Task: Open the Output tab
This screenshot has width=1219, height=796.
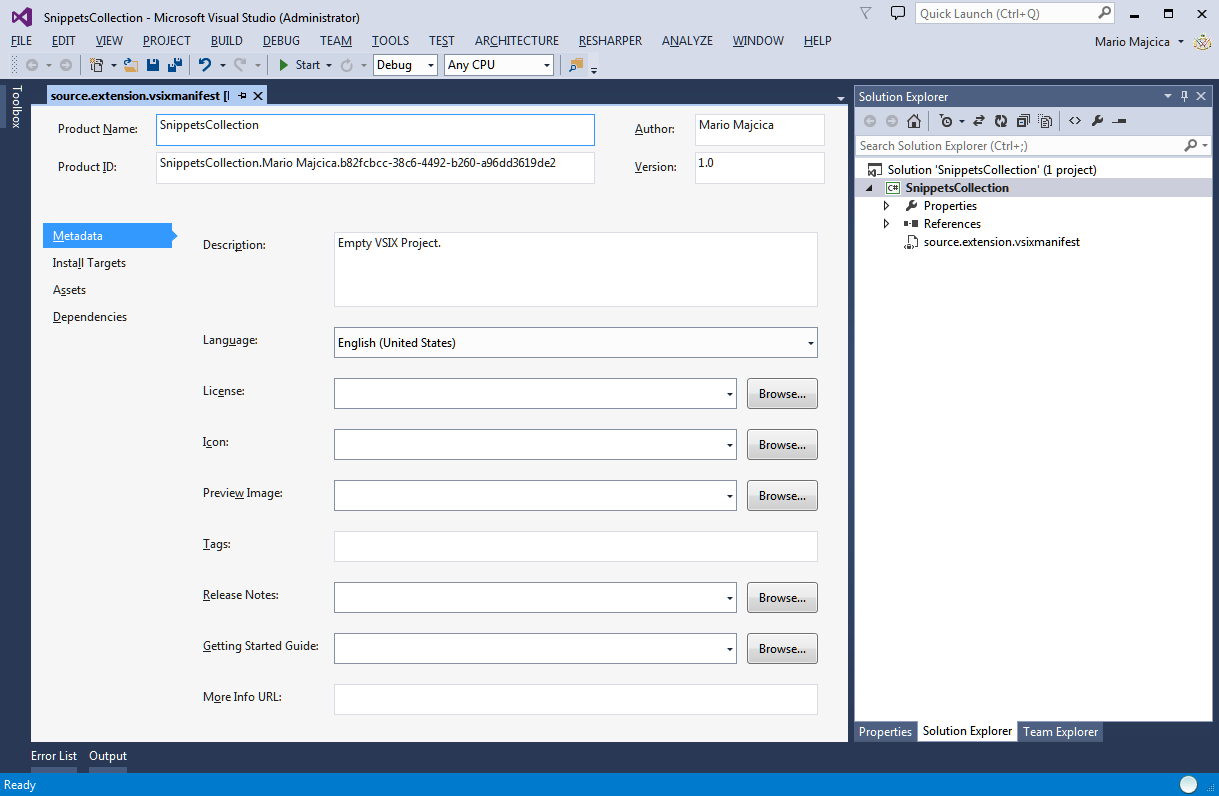Action: 108,756
